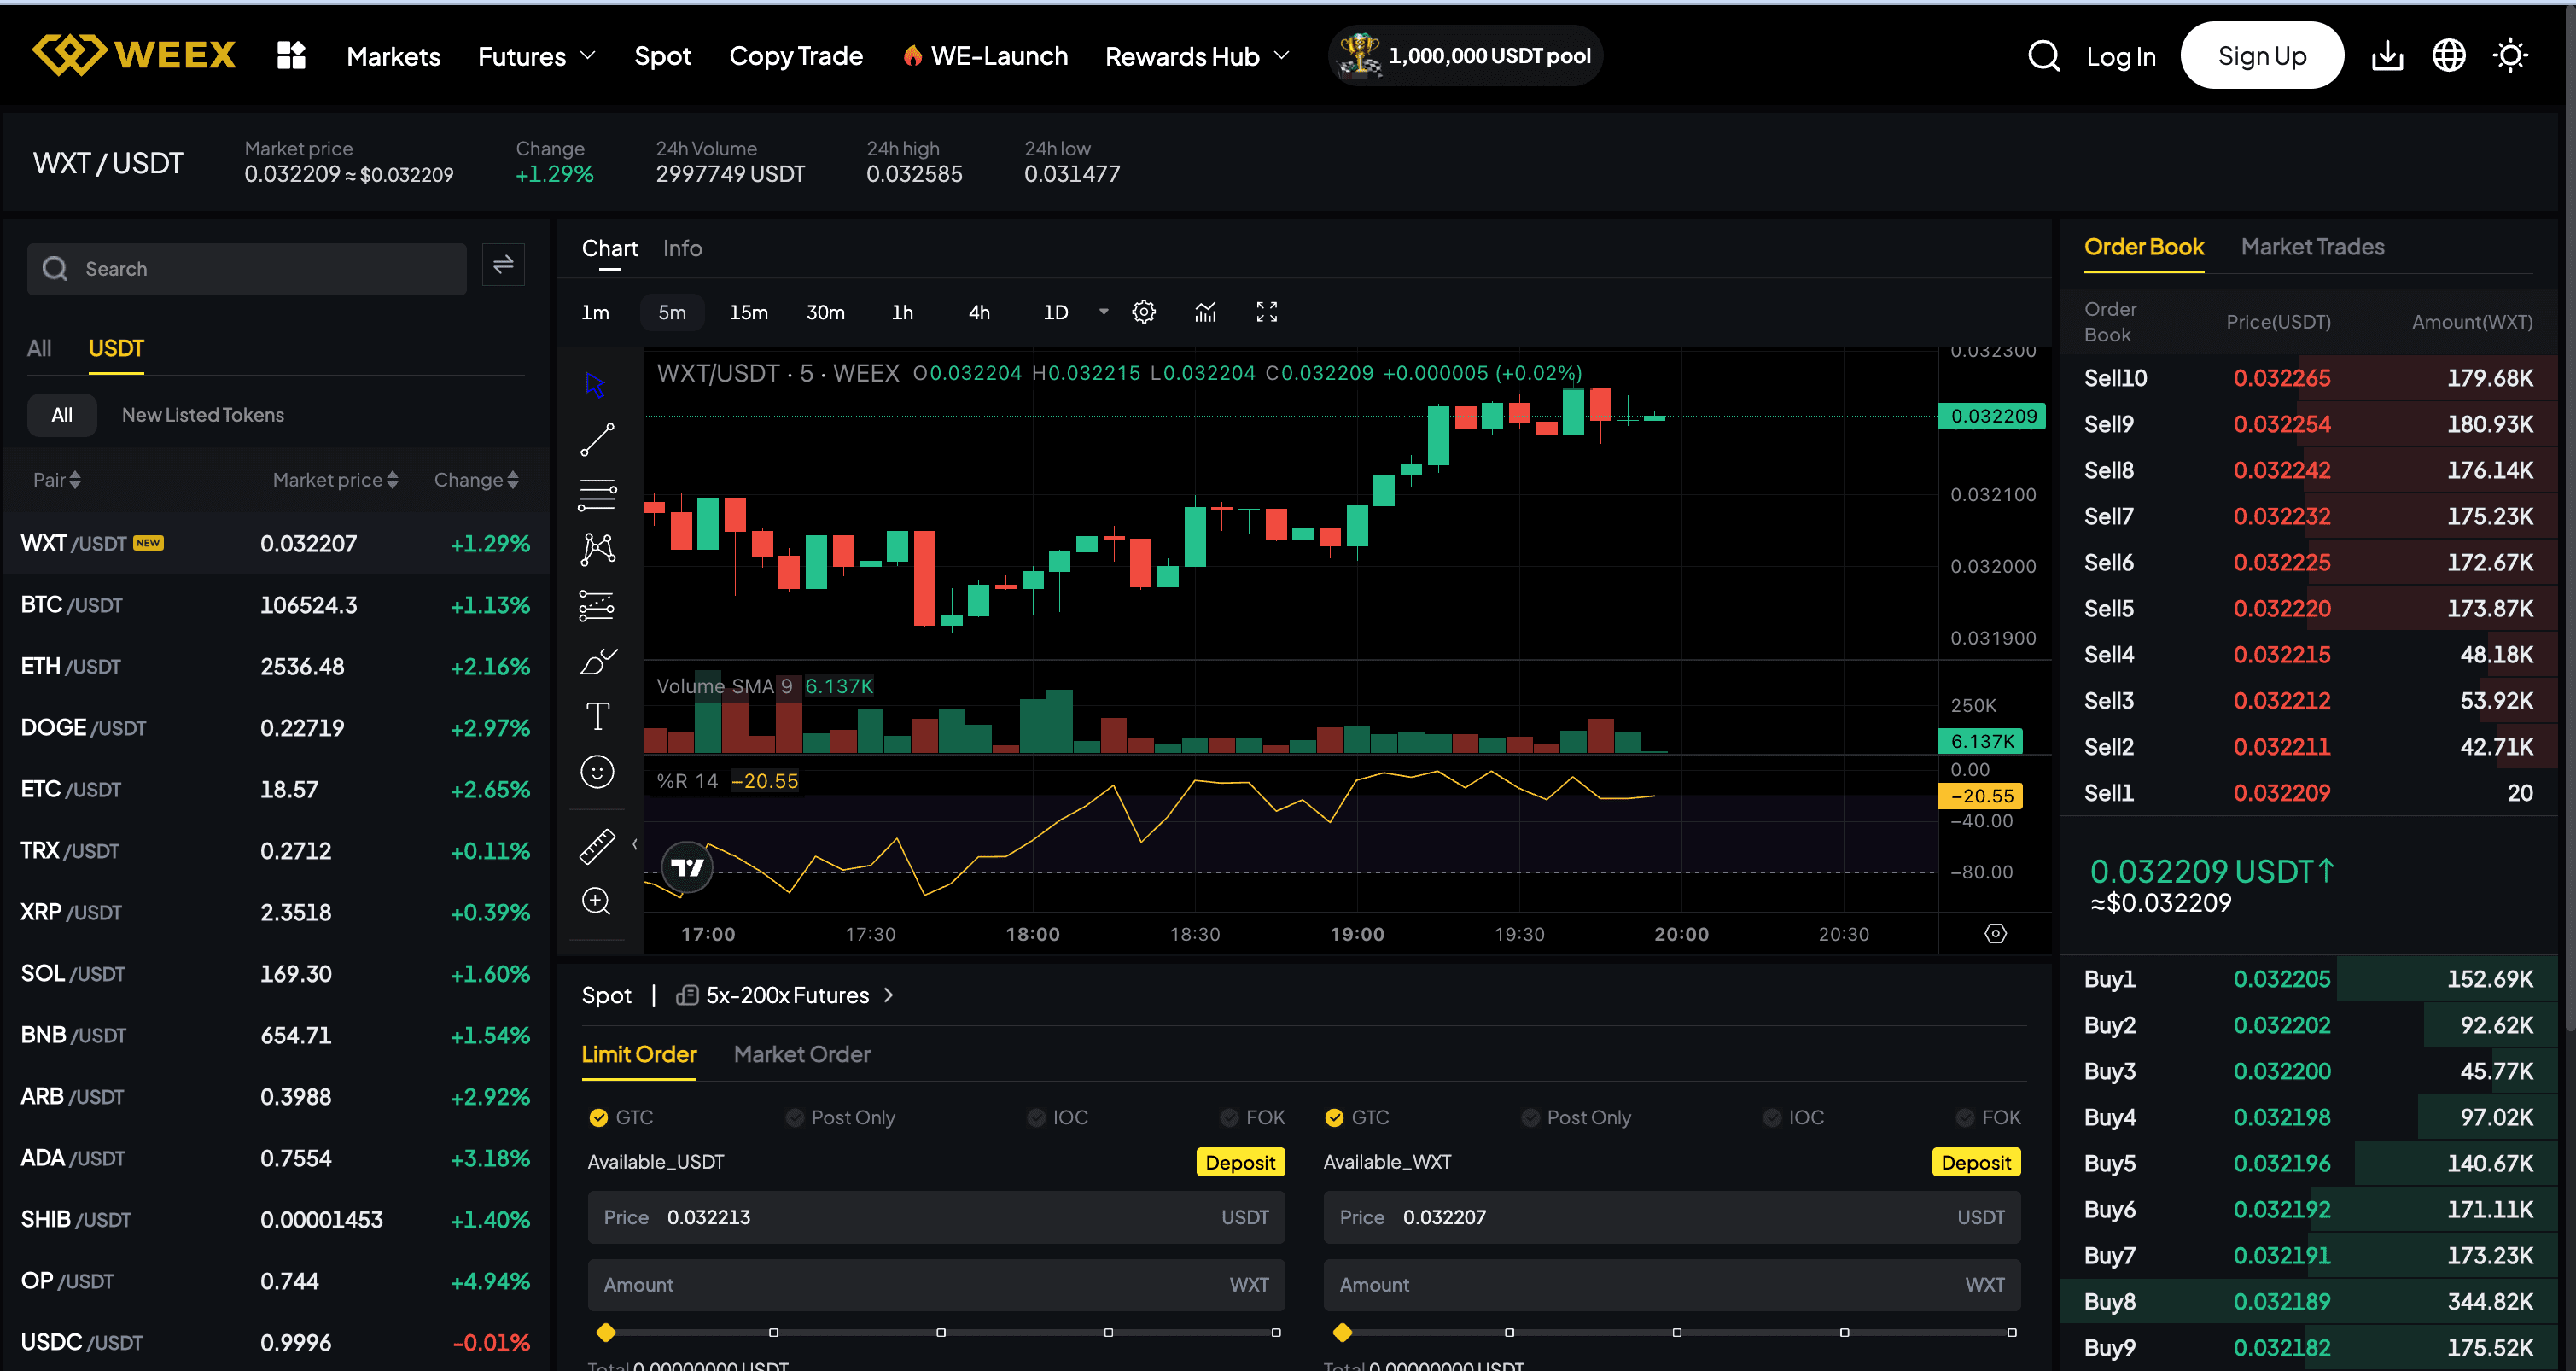
Task: Enter chart fullscreen mode icon
Action: point(1266,312)
